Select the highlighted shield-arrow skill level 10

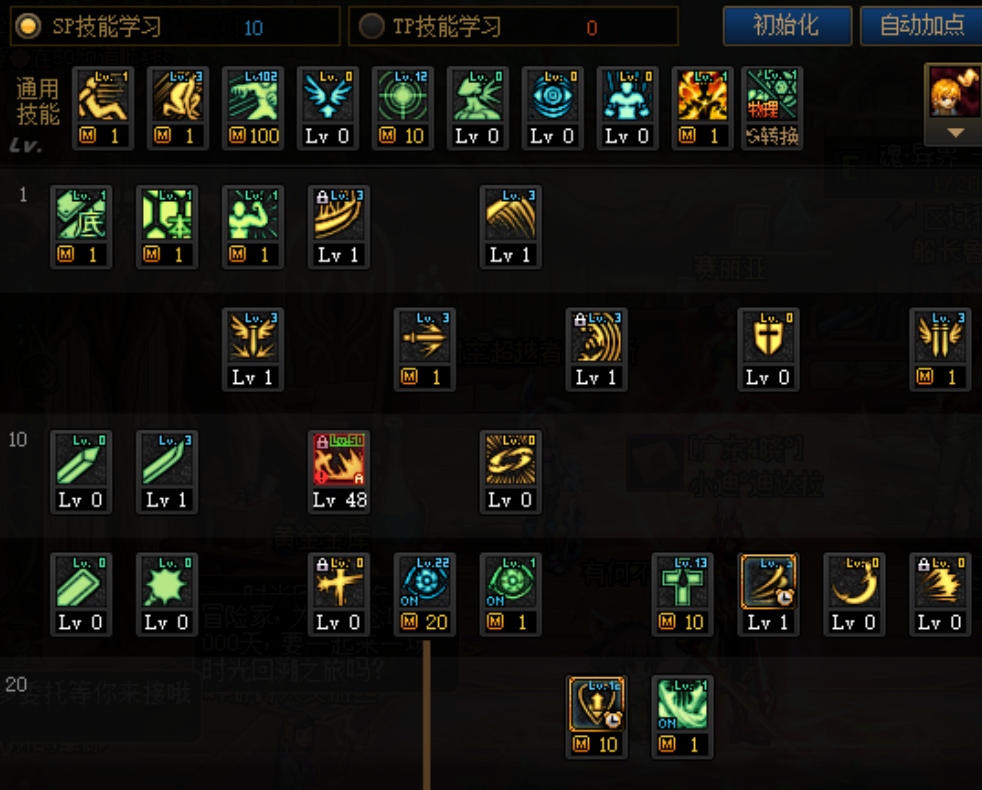[596, 717]
